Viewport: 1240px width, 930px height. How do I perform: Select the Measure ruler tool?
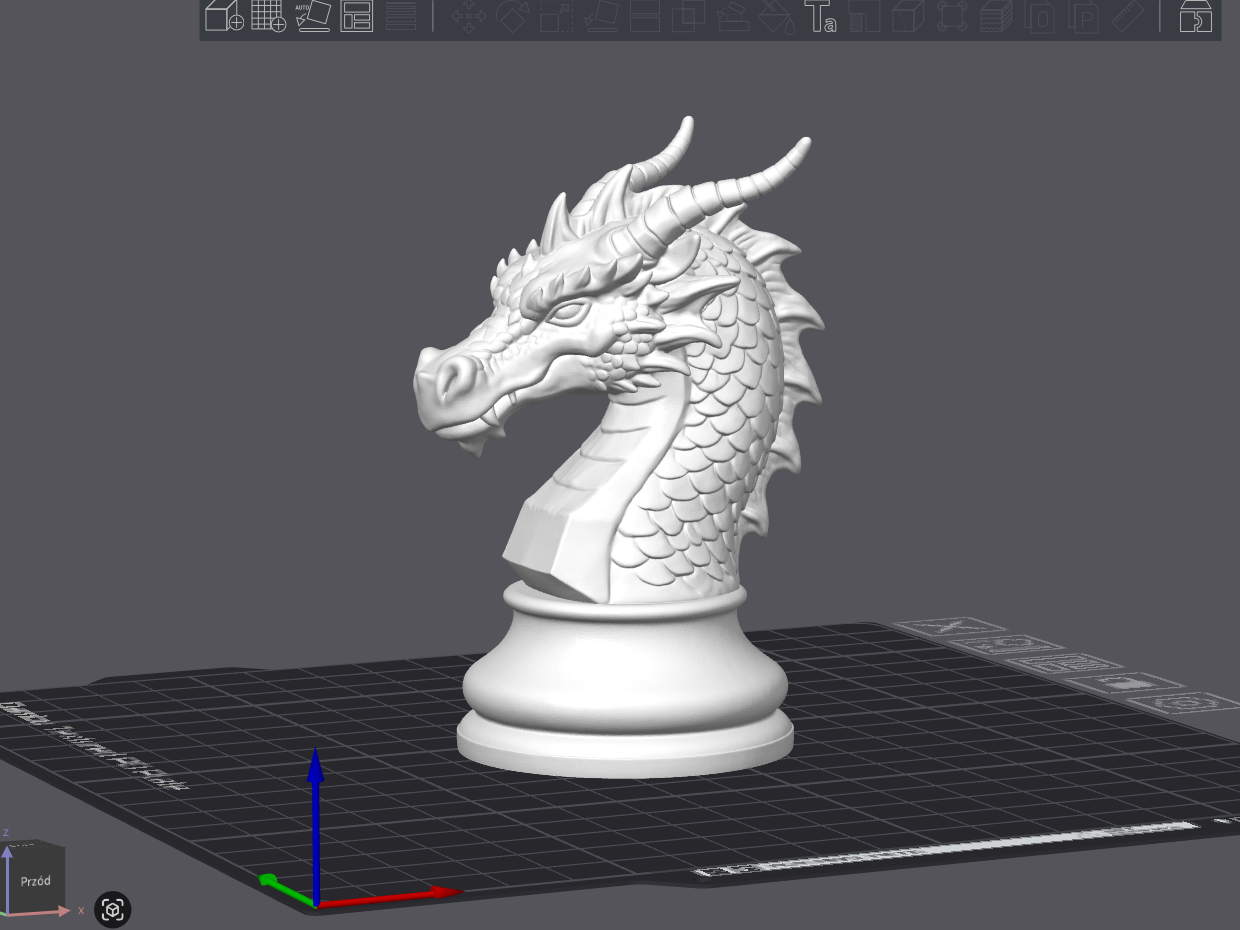1128,17
